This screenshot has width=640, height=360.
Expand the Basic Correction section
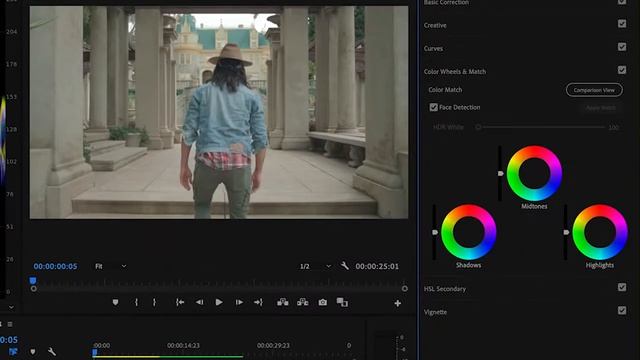tap(446, 2)
